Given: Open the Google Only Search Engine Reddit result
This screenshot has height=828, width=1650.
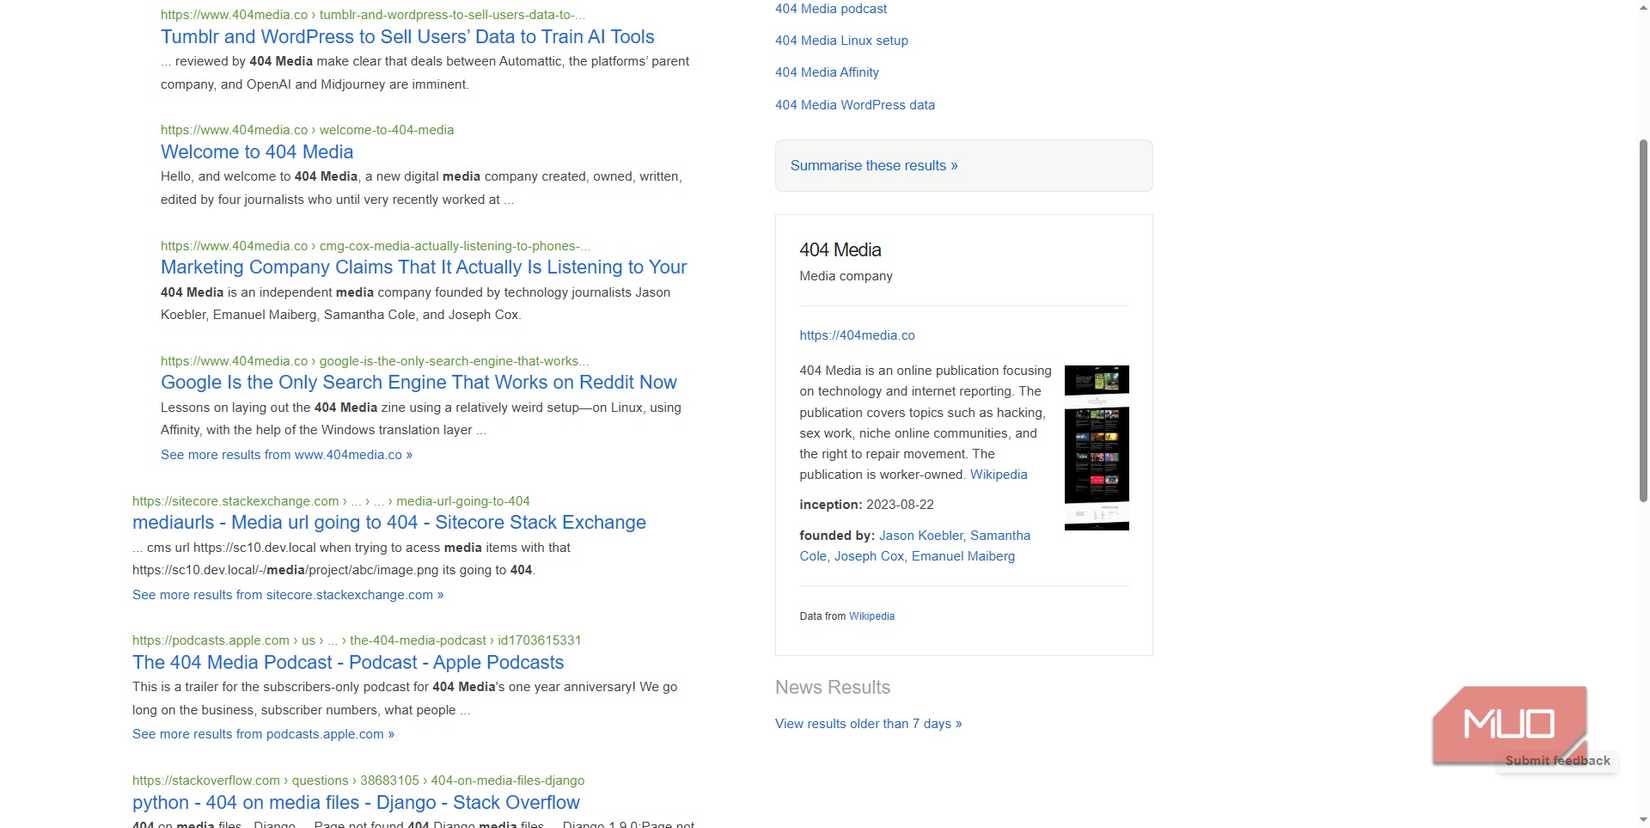Looking at the screenshot, I should point(419,382).
